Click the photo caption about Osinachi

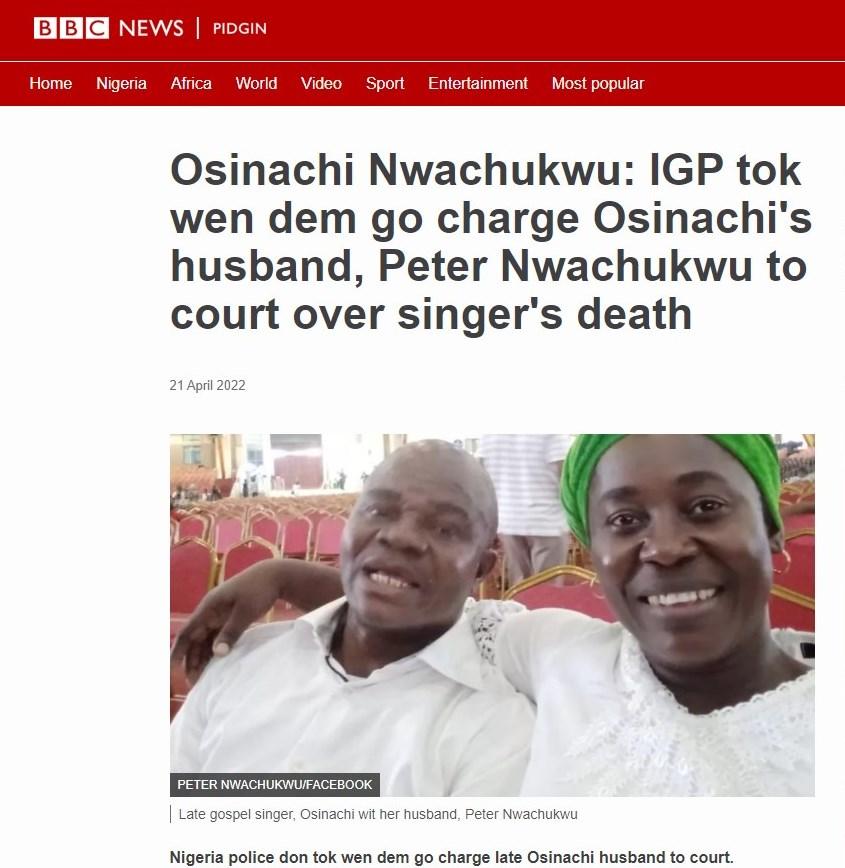pyautogui.click(x=378, y=814)
